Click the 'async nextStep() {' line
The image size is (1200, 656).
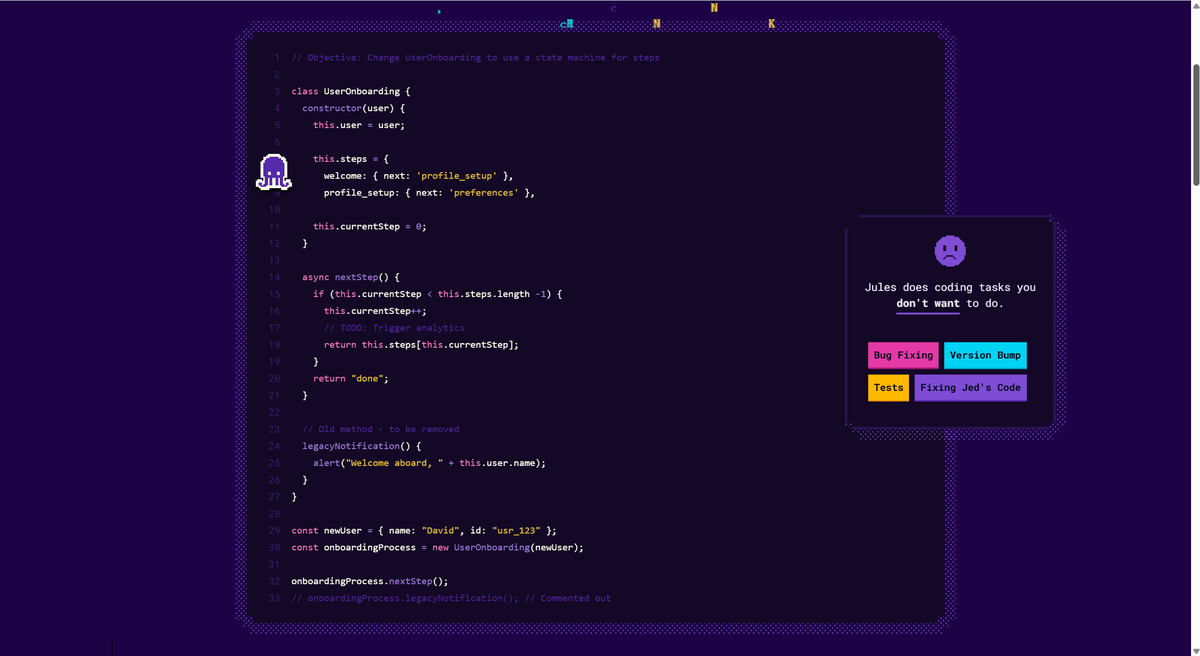(351, 277)
